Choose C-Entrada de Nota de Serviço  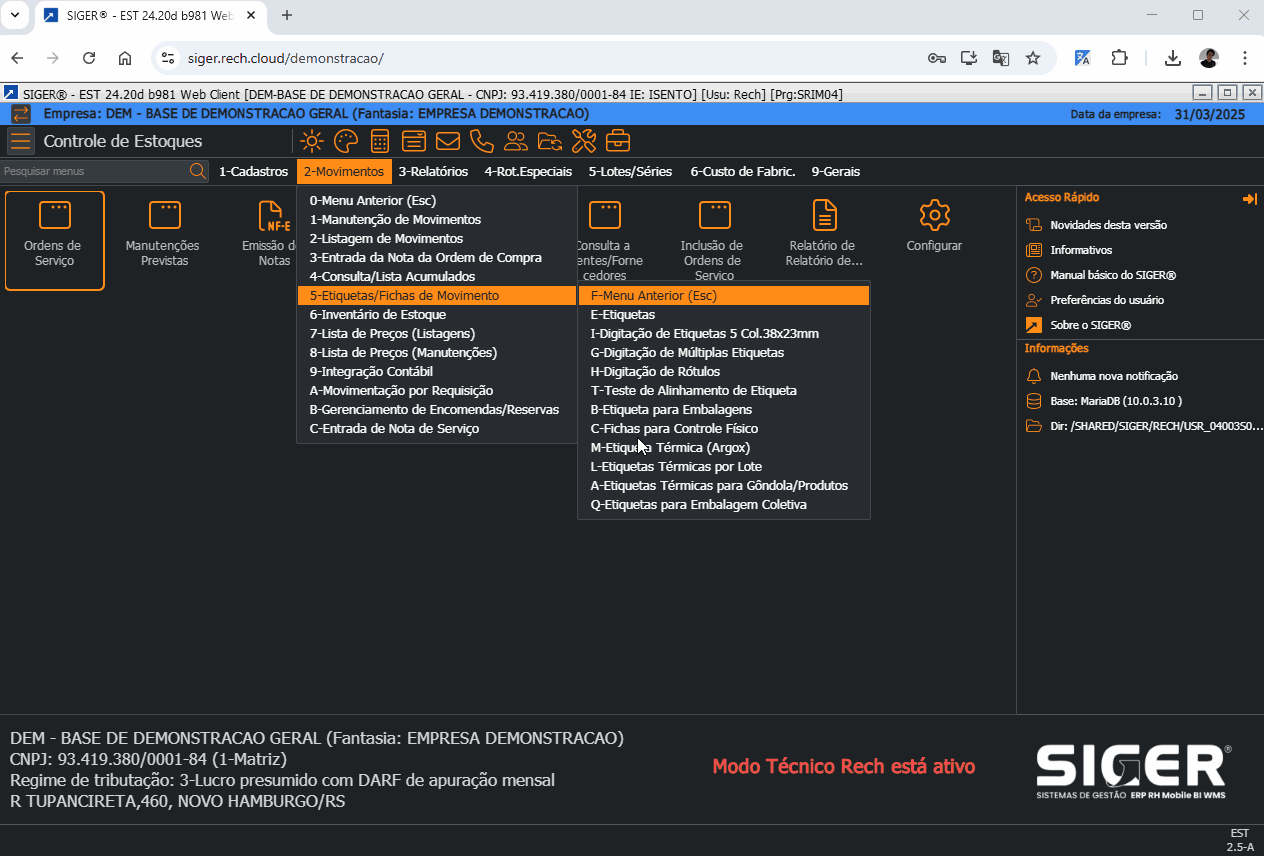point(437,428)
